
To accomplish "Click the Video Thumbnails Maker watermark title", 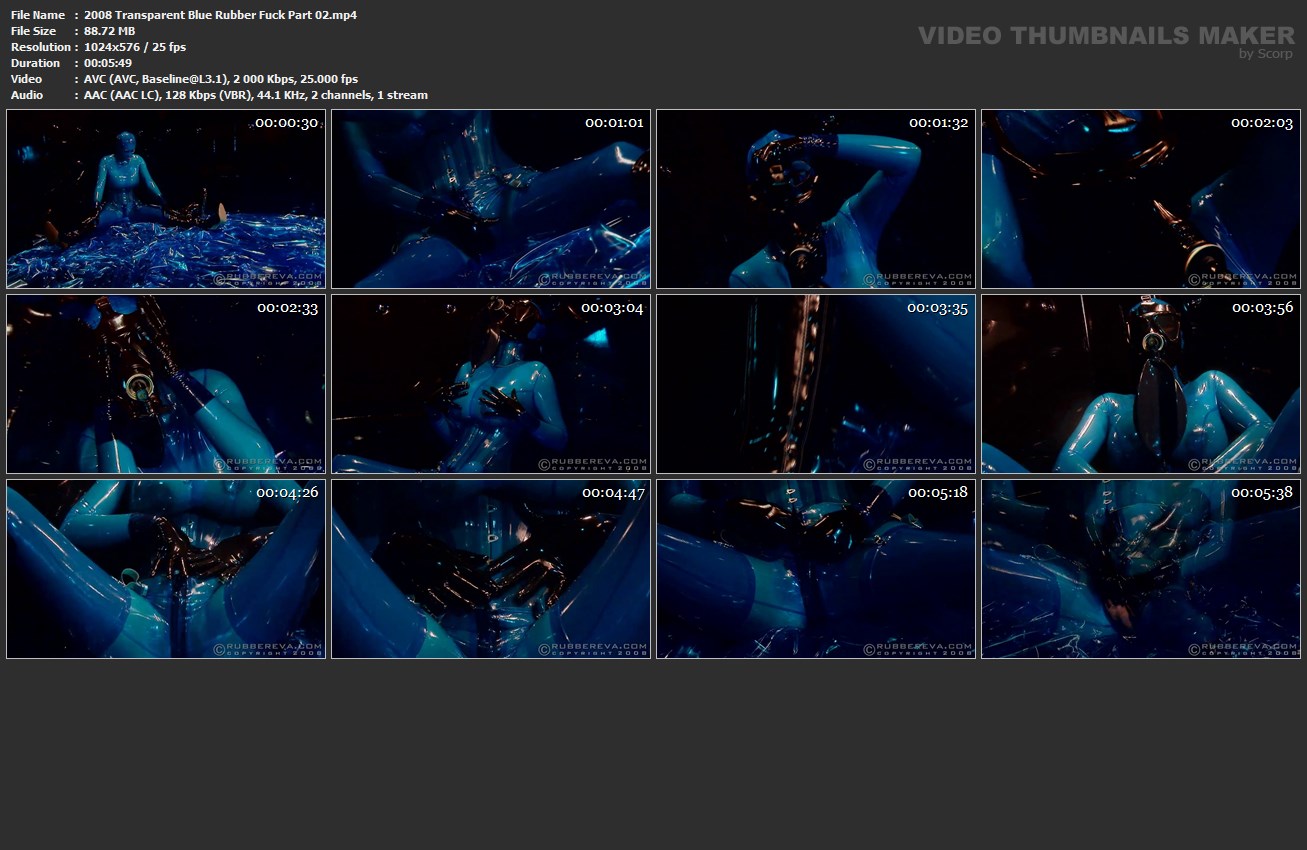I will [x=1106, y=35].
